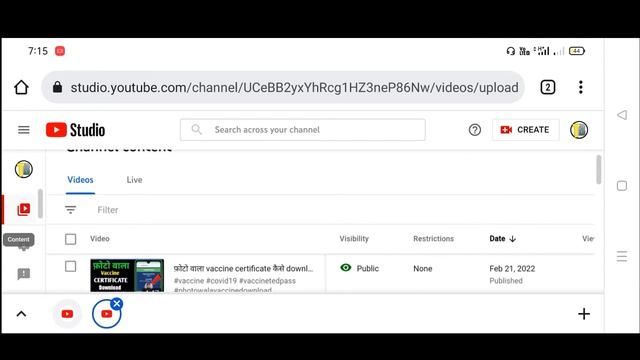Tap the browser home icon
Image resolution: width=640 pixels, height=360 pixels.
[21, 87]
